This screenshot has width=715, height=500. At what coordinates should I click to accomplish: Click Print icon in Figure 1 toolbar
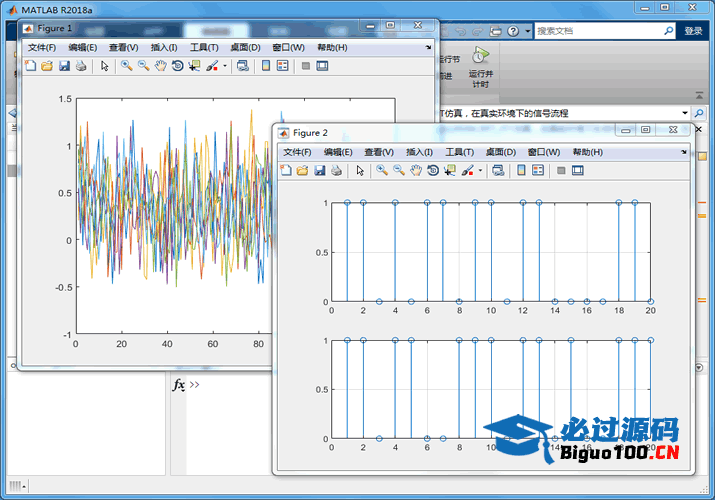(81, 66)
